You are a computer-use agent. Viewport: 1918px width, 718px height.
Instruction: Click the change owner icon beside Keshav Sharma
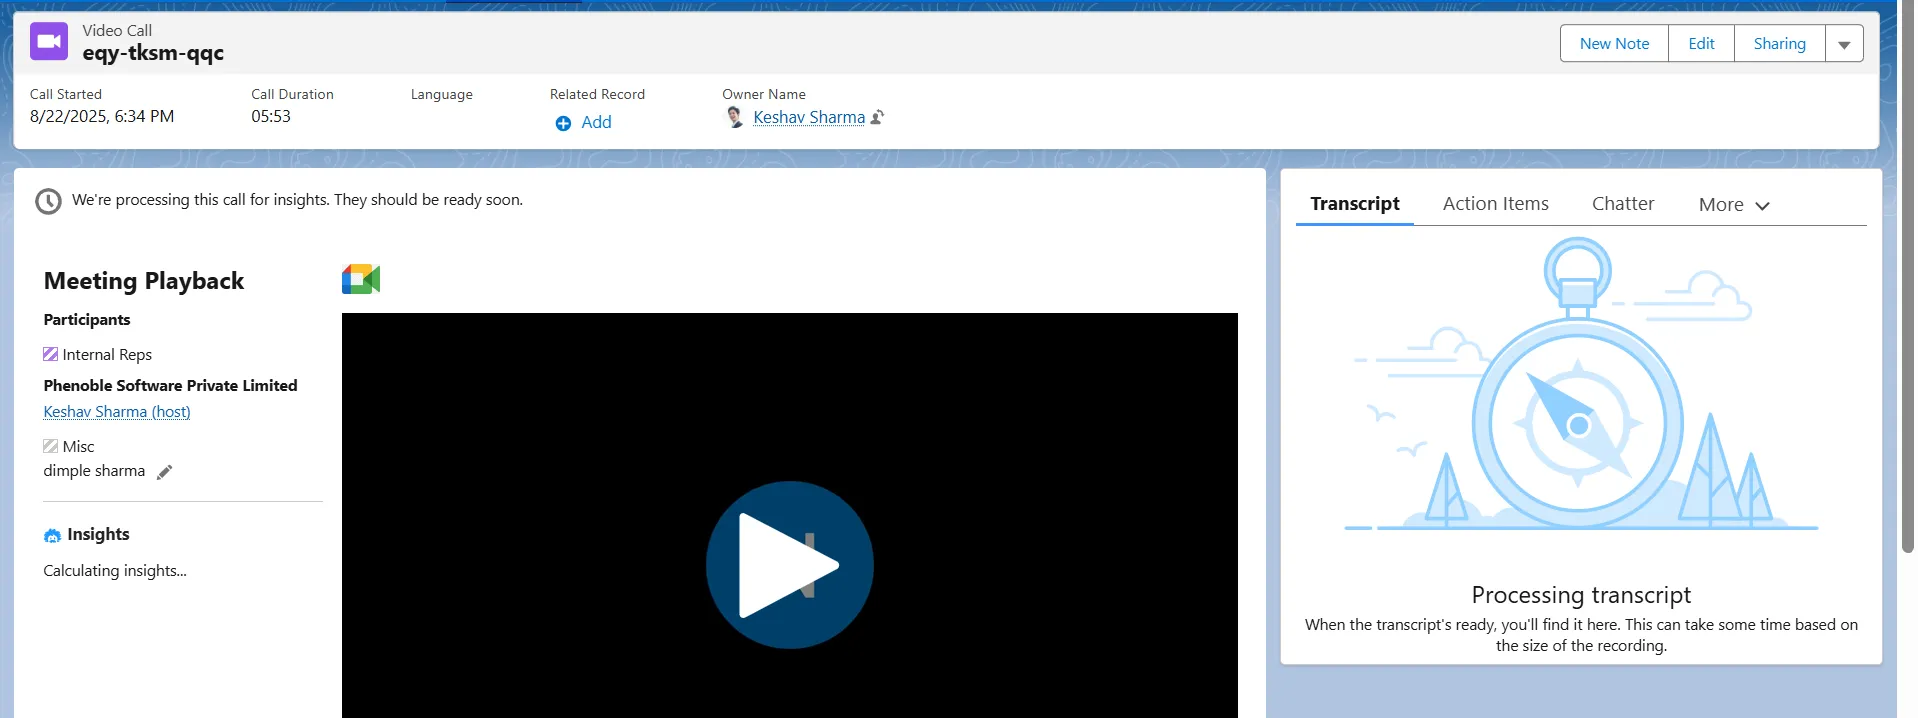(x=878, y=118)
